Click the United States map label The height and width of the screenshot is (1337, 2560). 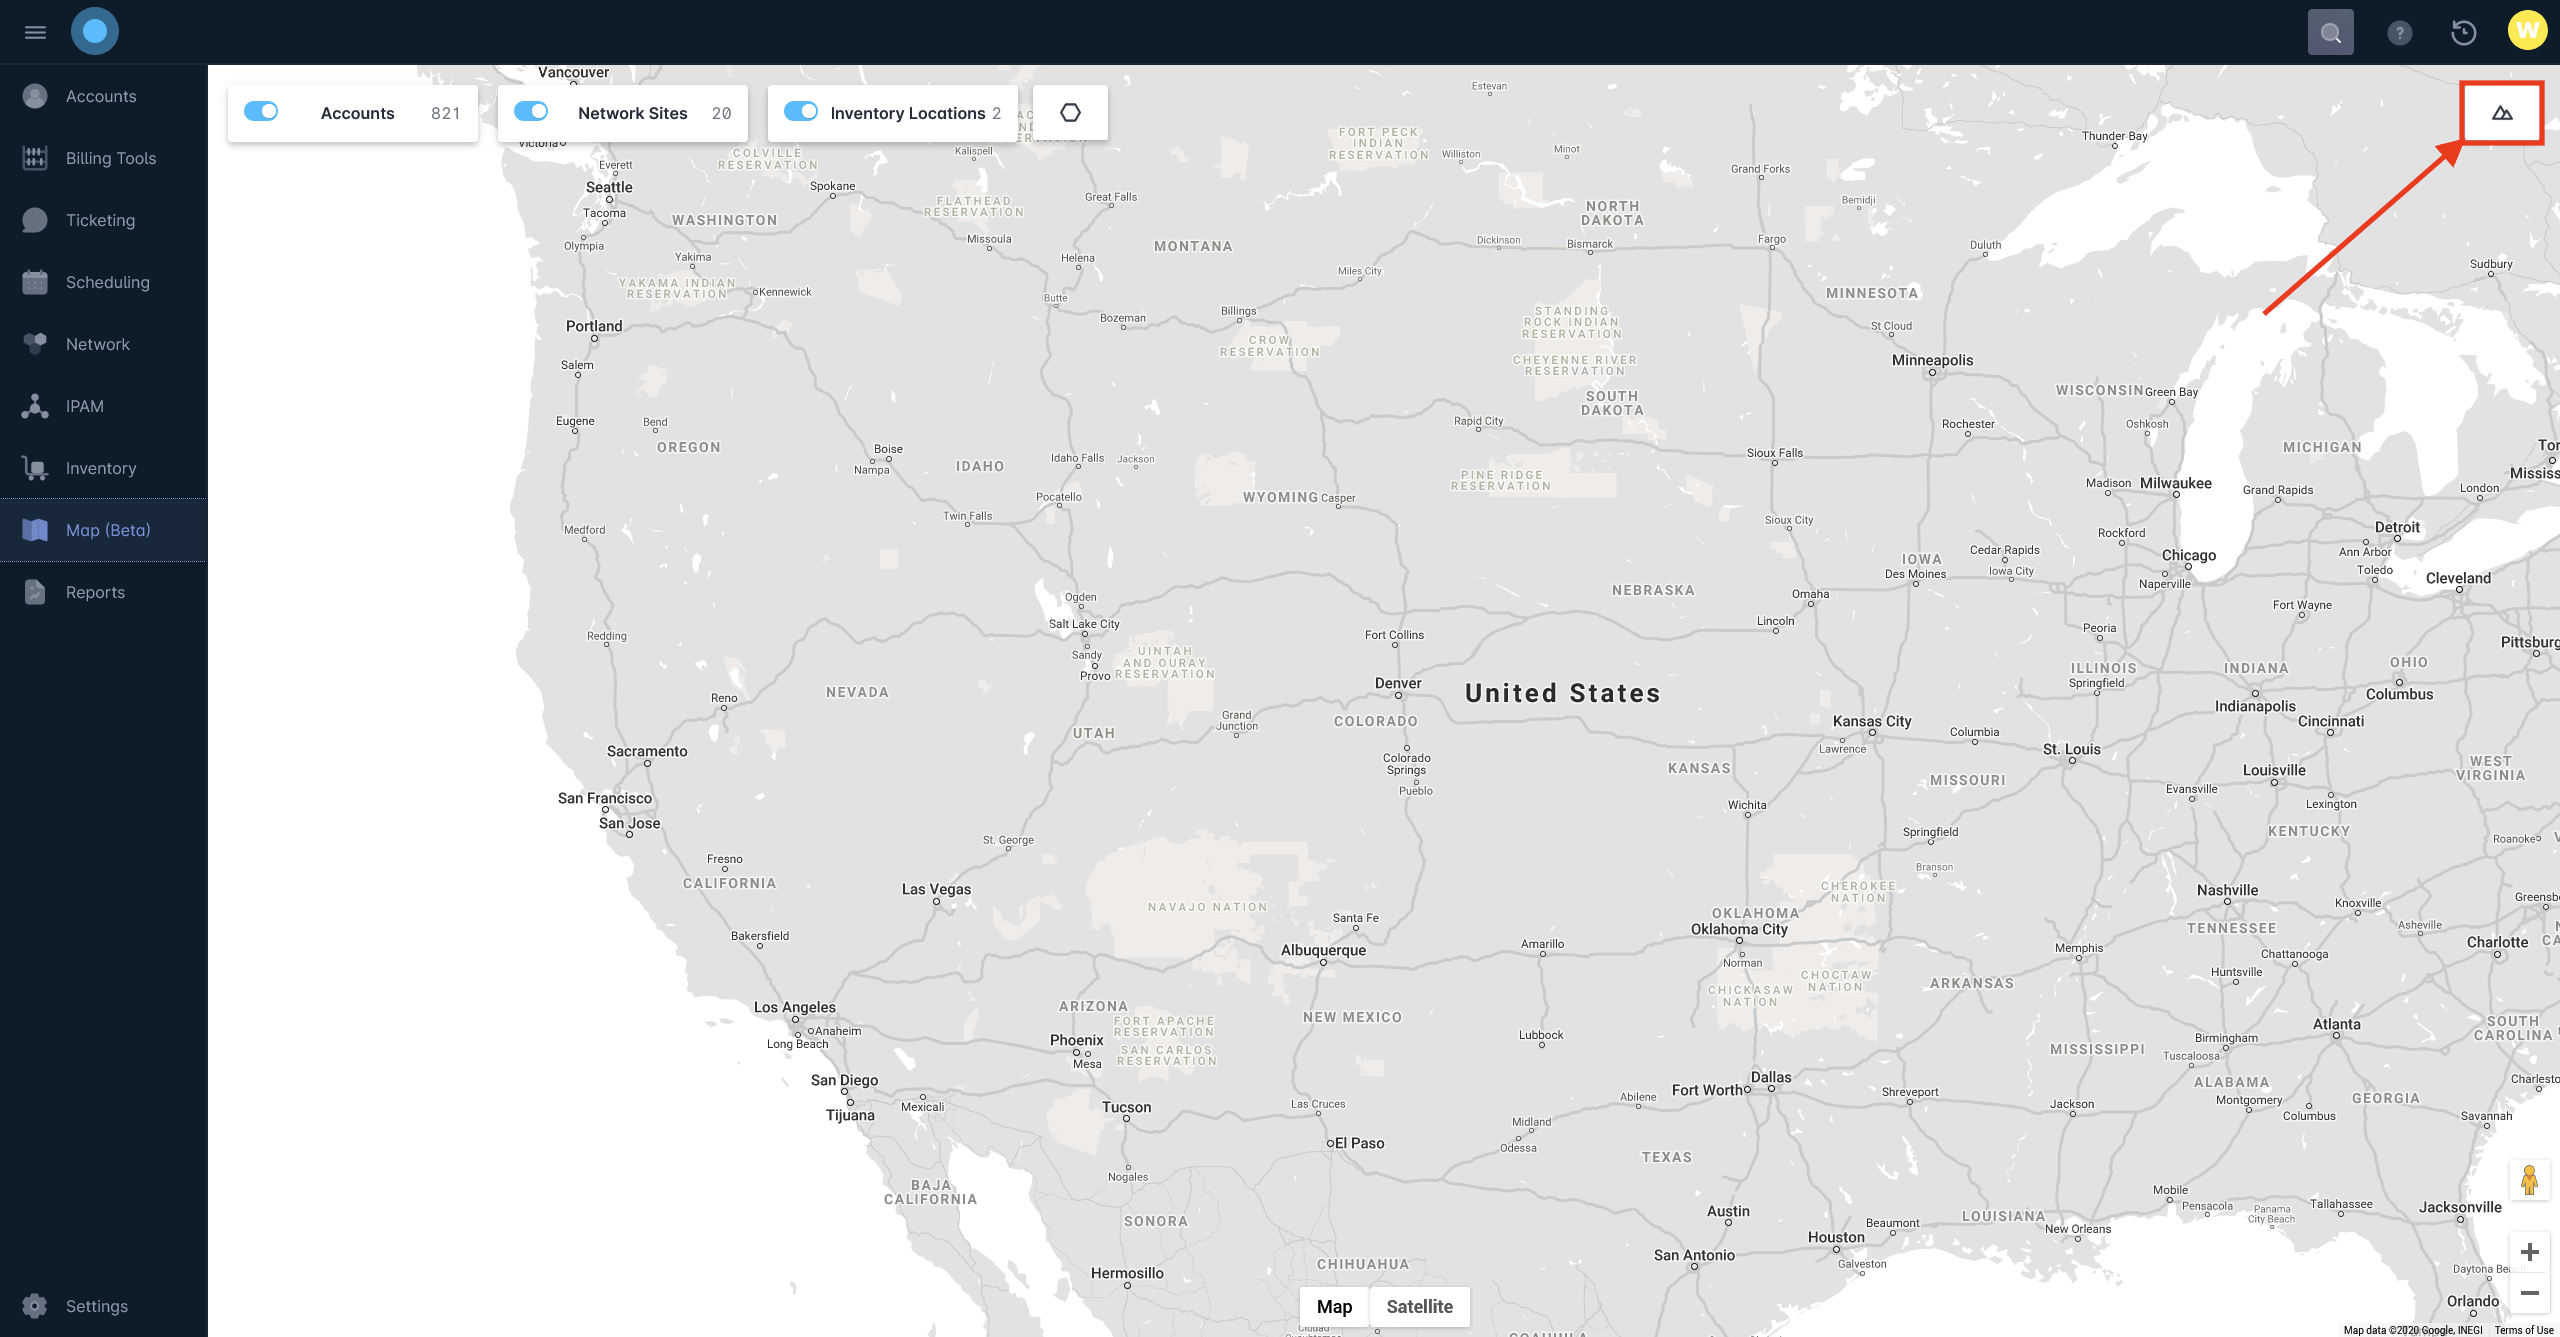(x=1562, y=693)
